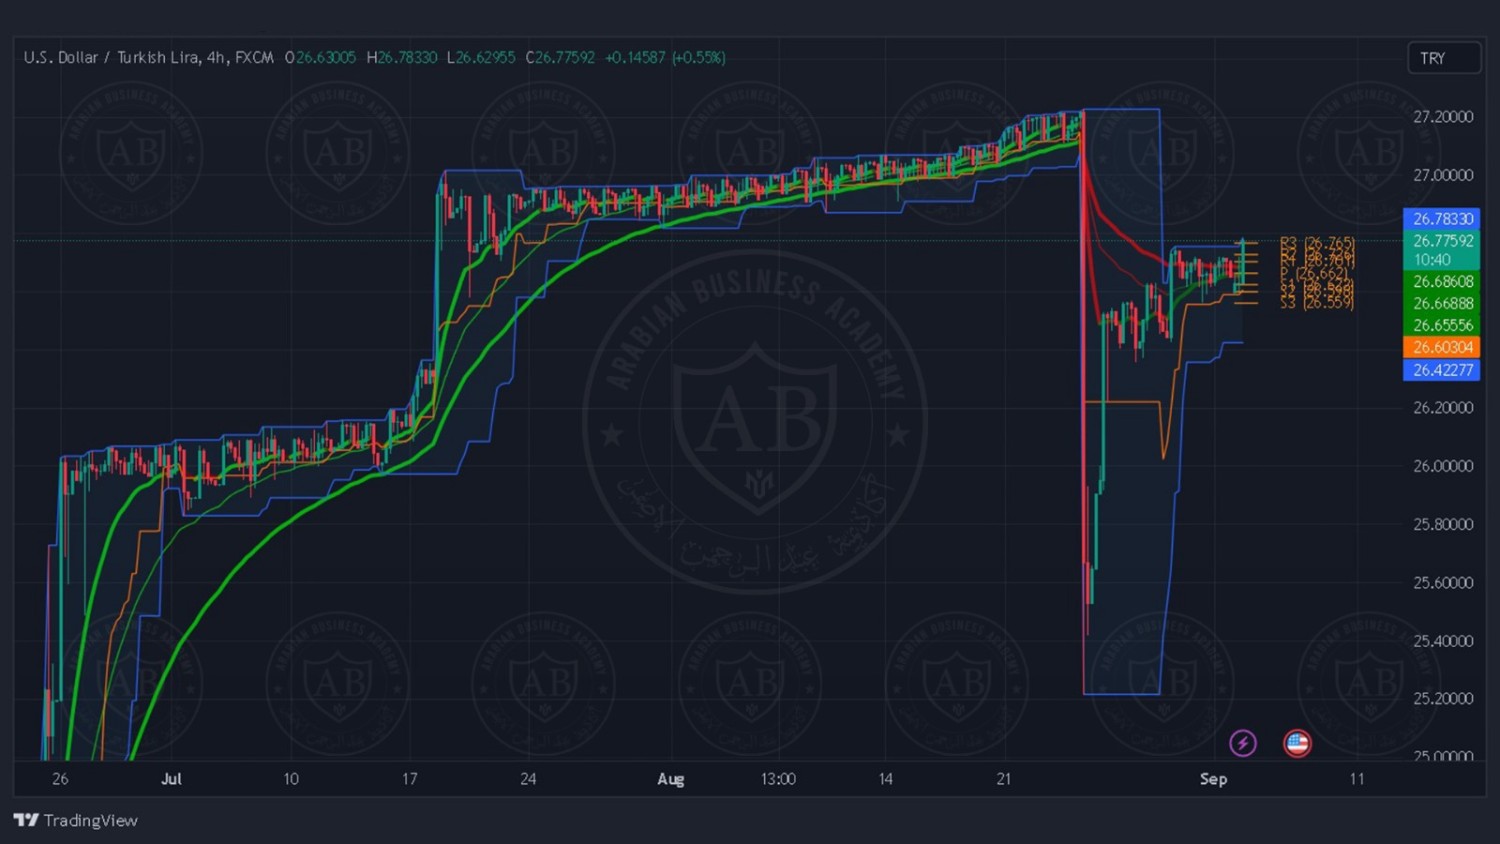1500x844 pixels.
Task: Click the 25.80000 price axis label
Action: (x=1443, y=524)
